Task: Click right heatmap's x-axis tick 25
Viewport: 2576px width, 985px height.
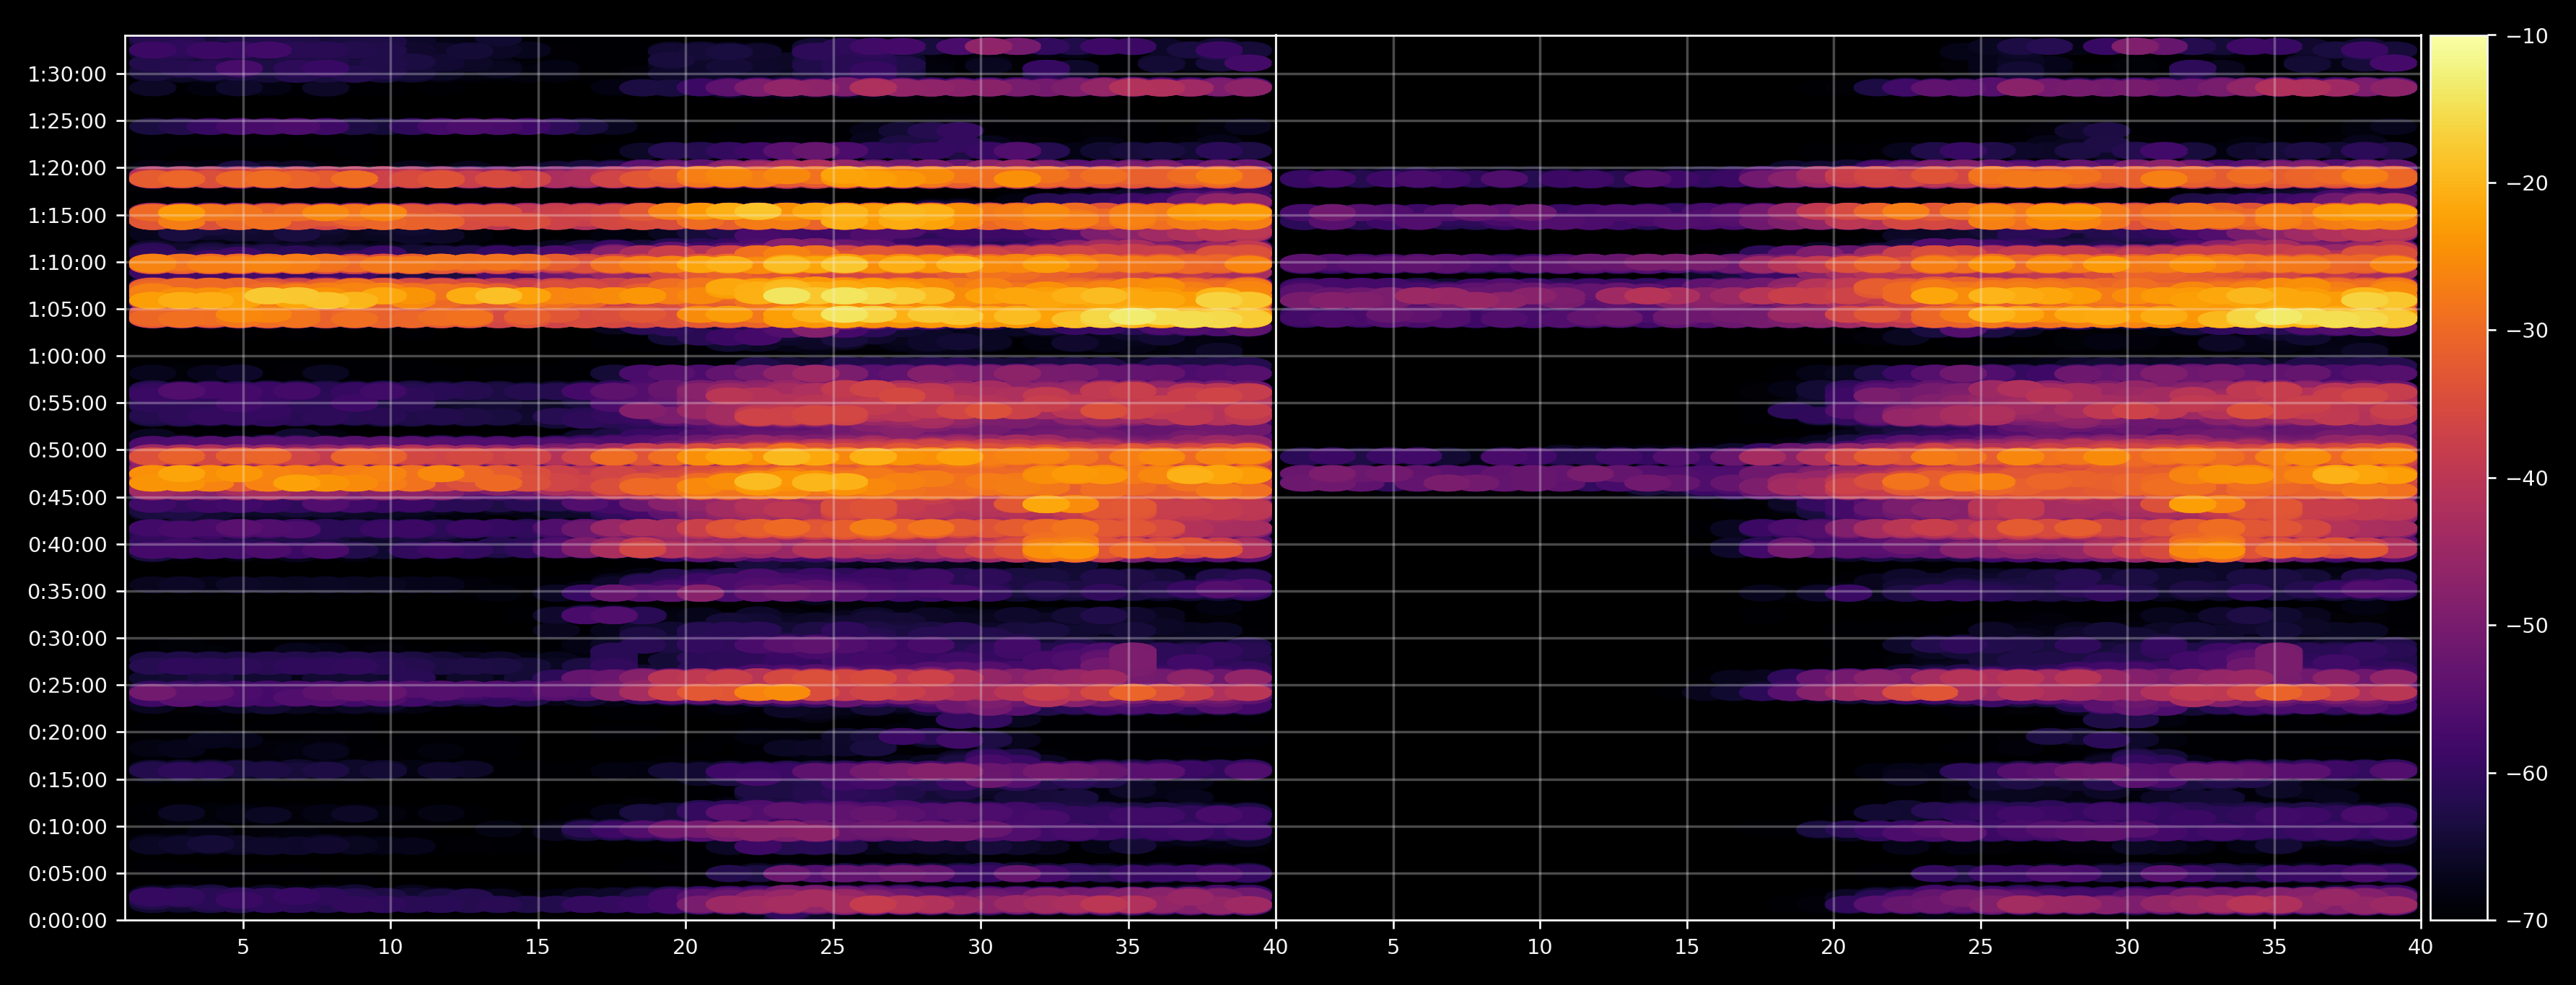Action: tap(1980, 947)
